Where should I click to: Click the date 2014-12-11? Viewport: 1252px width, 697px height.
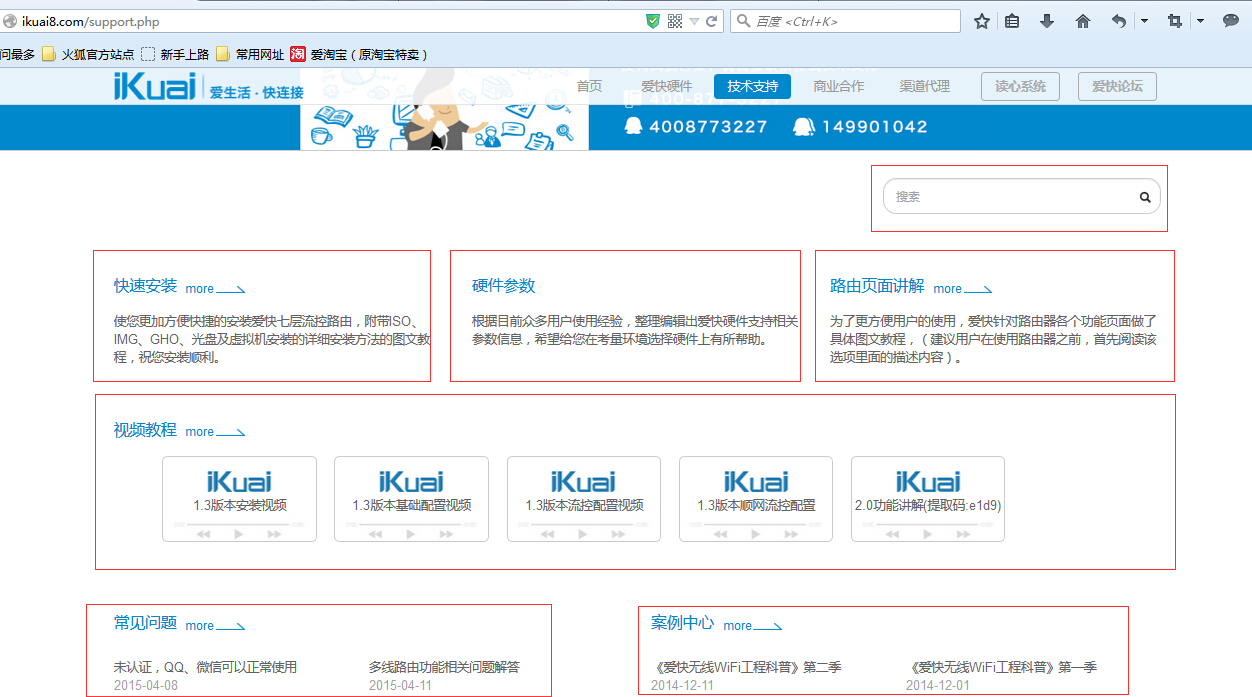click(x=682, y=685)
